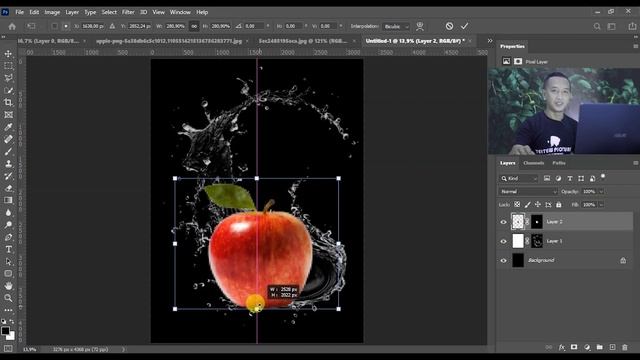Open the Properties panel flyout menu
This screenshot has width=640, height=360.
tap(636, 46)
